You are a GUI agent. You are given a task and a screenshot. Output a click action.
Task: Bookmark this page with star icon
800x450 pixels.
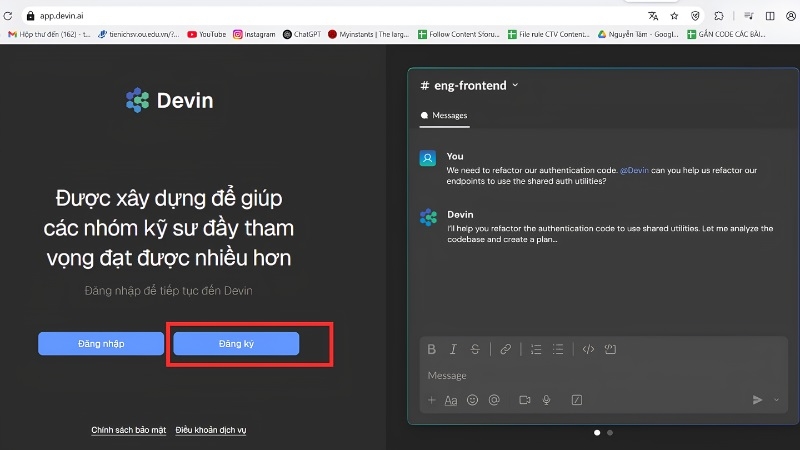[x=674, y=16]
